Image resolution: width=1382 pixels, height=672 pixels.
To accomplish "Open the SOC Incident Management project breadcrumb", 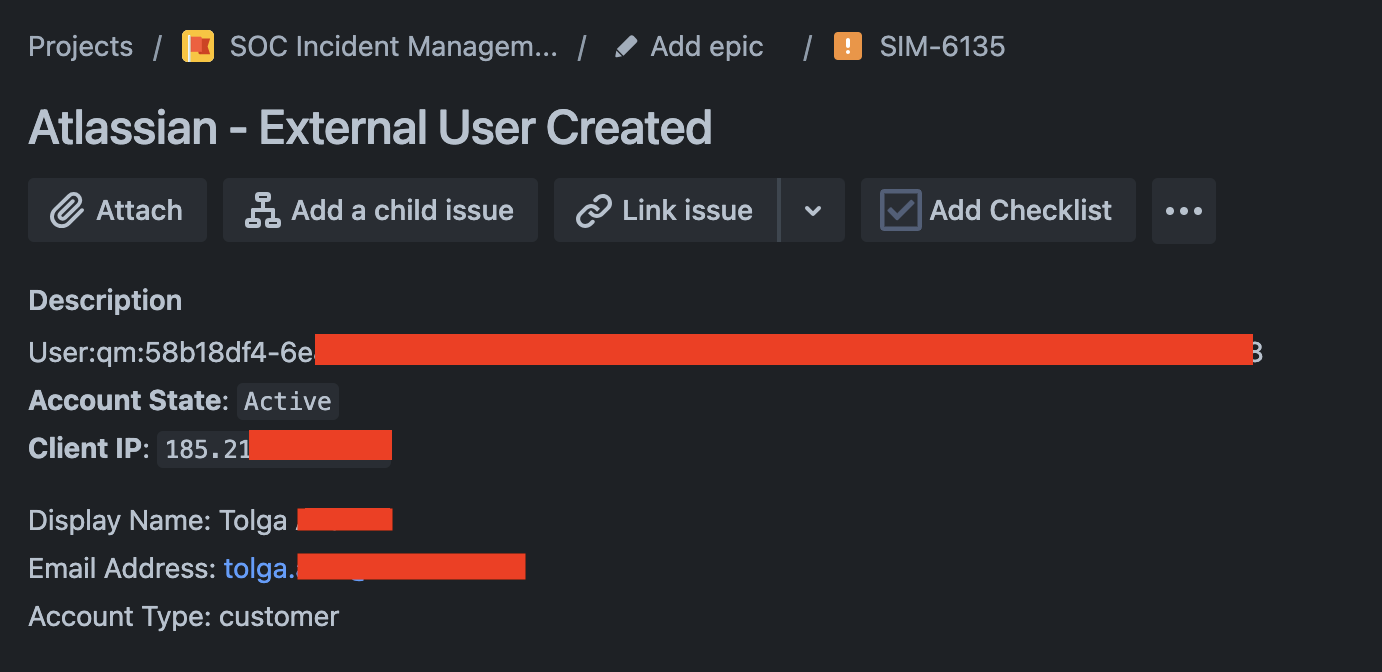I will coord(393,47).
